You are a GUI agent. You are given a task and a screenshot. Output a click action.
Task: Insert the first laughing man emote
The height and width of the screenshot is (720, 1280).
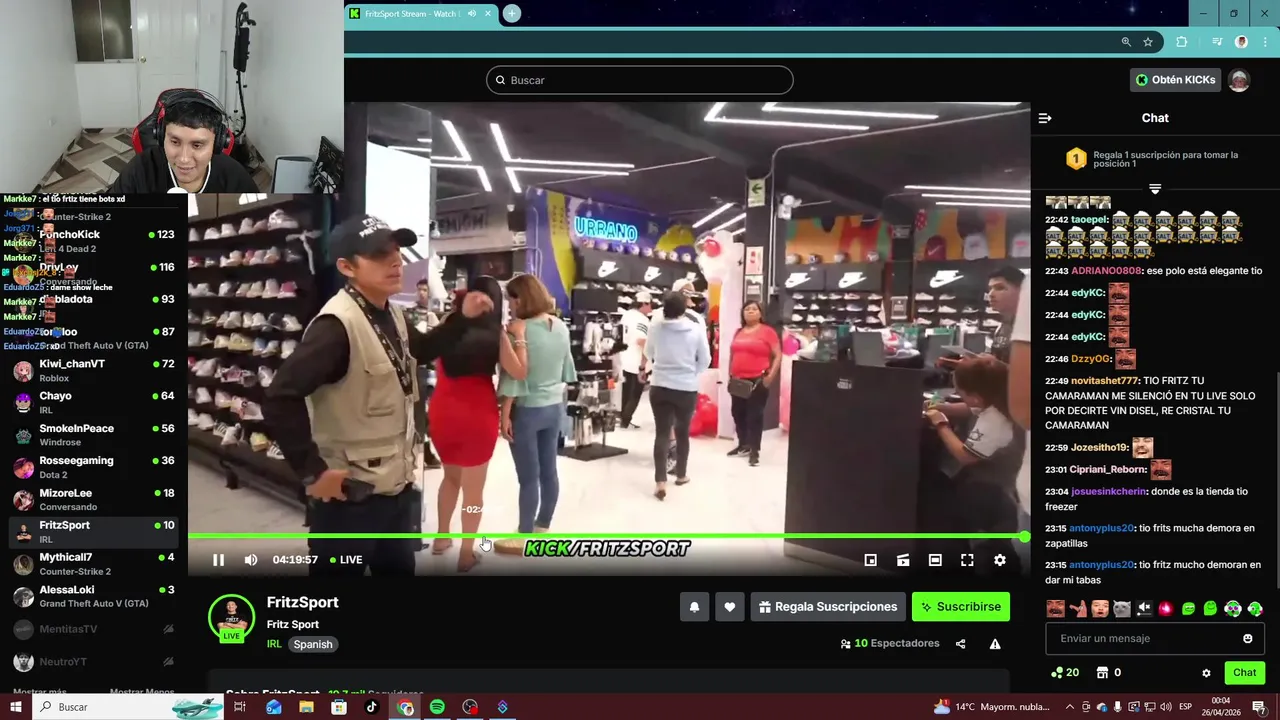tap(1055, 608)
